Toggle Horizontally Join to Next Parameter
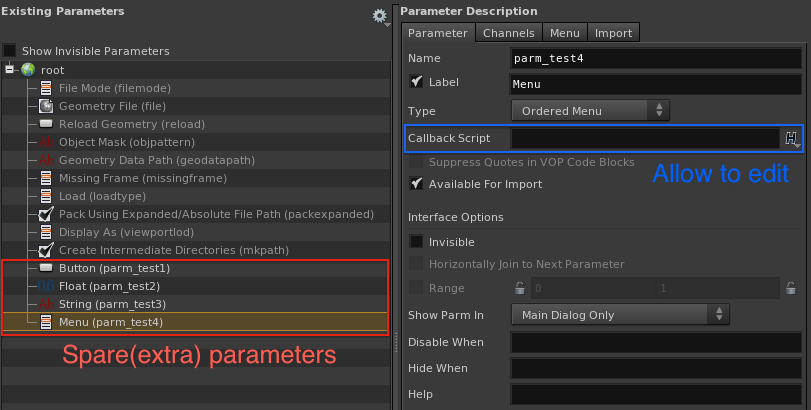This screenshot has height=410, width=811. [416, 264]
